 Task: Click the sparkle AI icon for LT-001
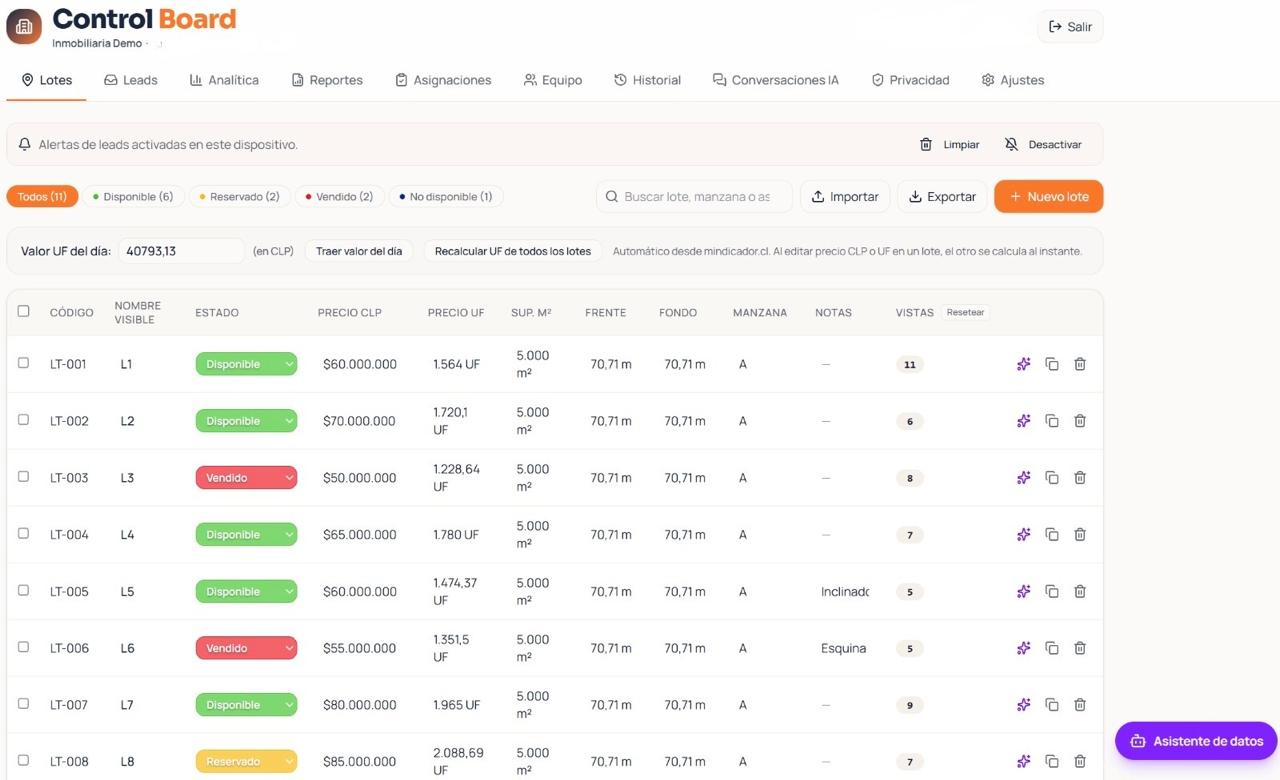[1023, 364]
